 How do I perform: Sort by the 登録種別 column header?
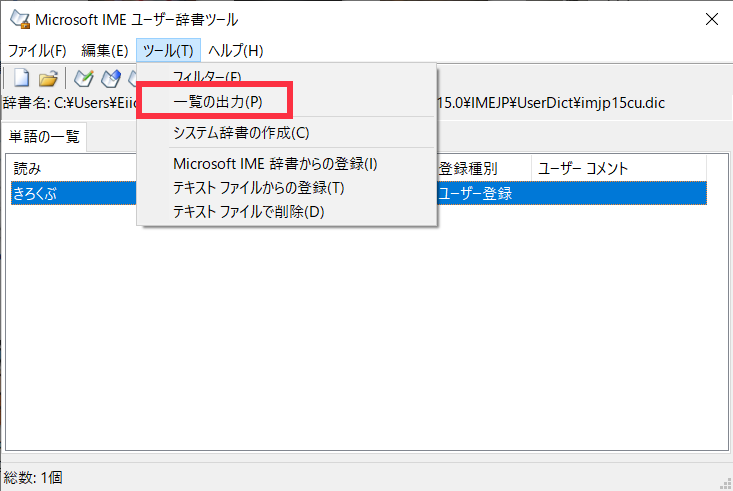click(480, 168)
